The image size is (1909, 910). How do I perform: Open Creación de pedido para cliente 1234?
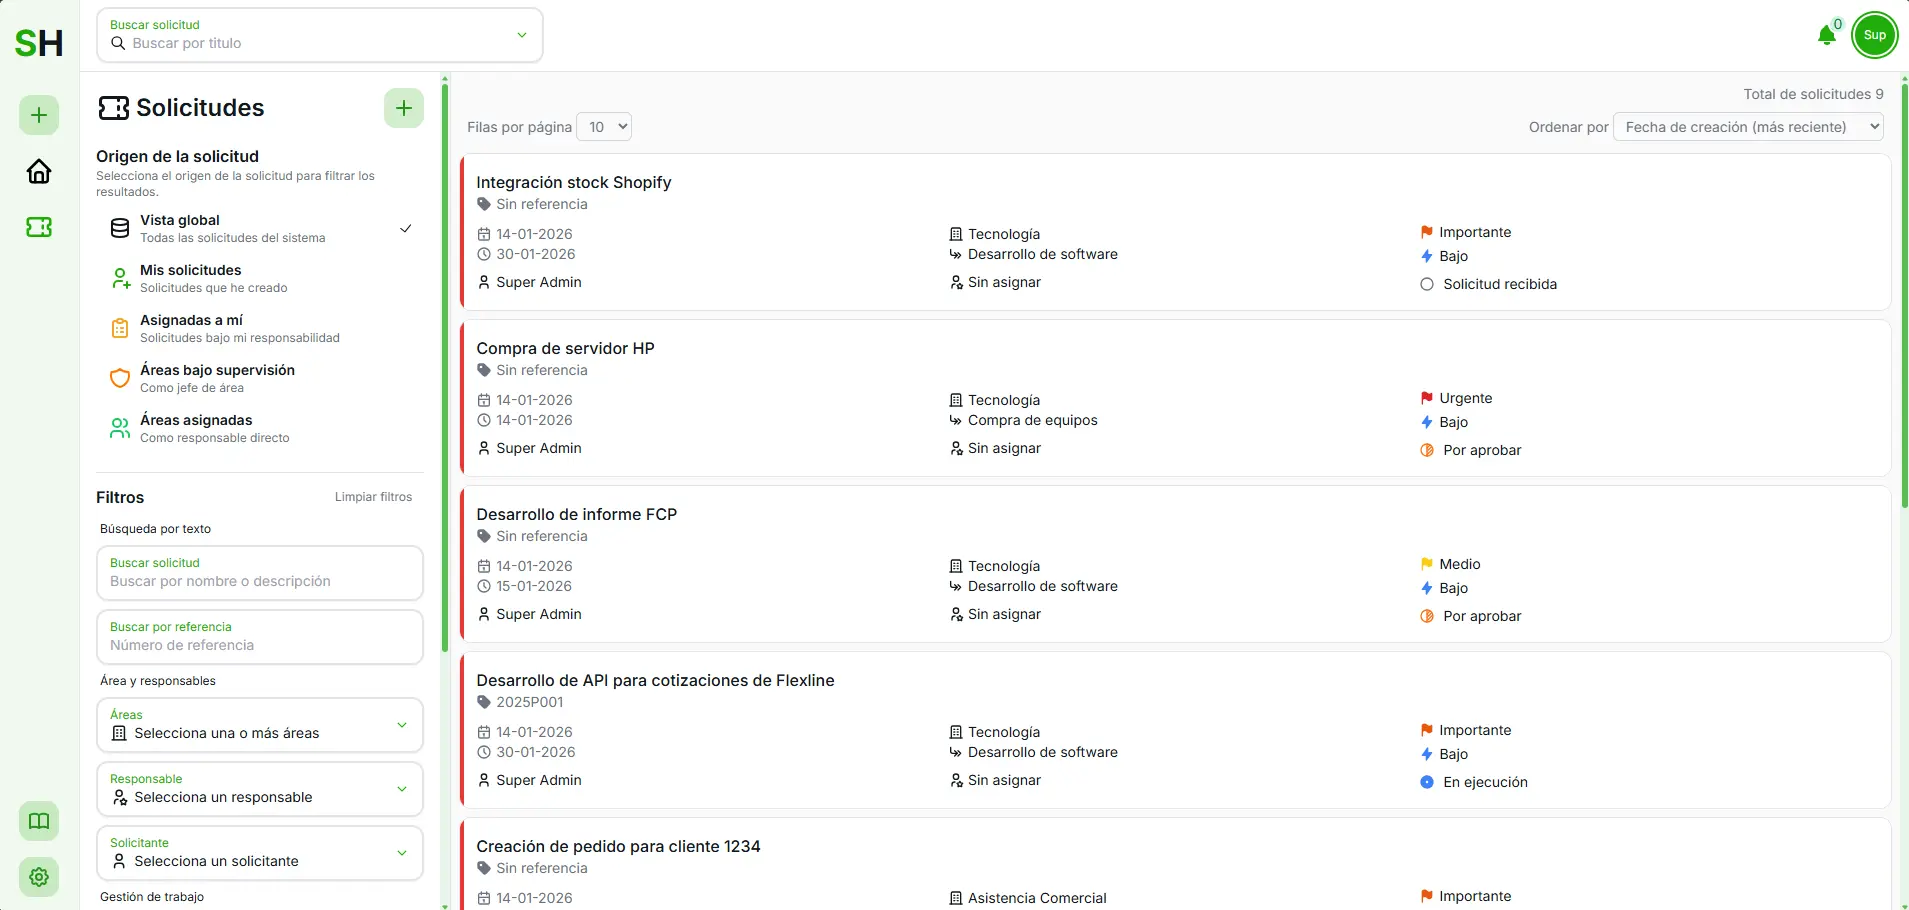pos(1175,865)
